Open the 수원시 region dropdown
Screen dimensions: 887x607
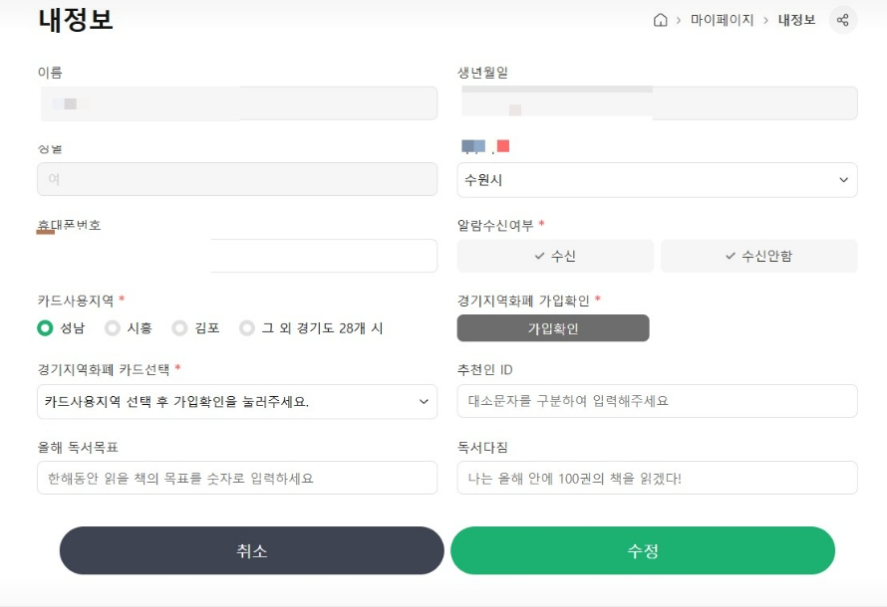657,180
